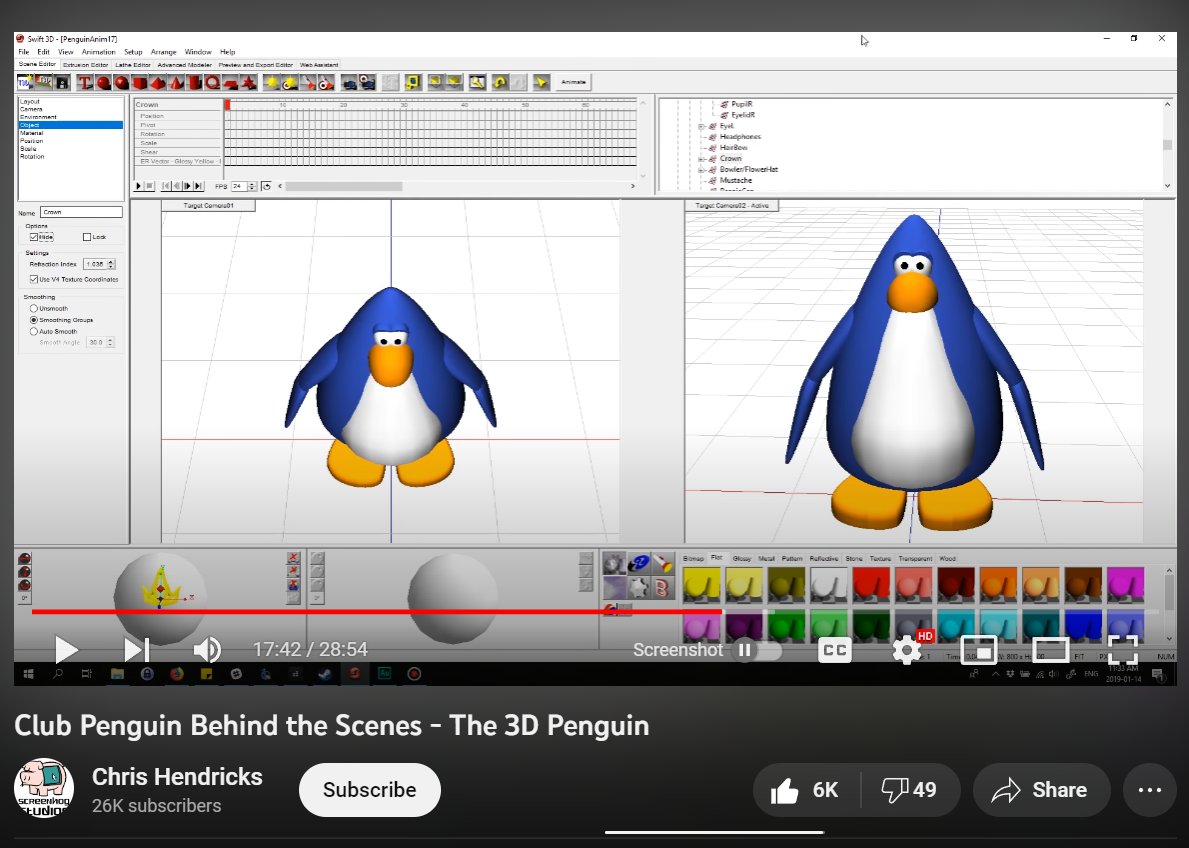The width and height of the screenshot is (1189, 848).
Task: Select the Create Torus tool icon
Action: point(212,83)
